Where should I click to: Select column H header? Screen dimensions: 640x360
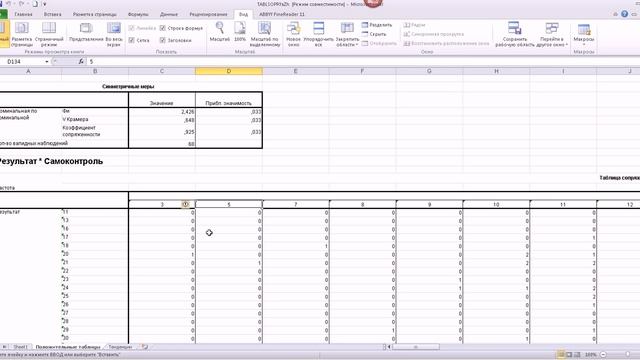(x=496, y=71)
